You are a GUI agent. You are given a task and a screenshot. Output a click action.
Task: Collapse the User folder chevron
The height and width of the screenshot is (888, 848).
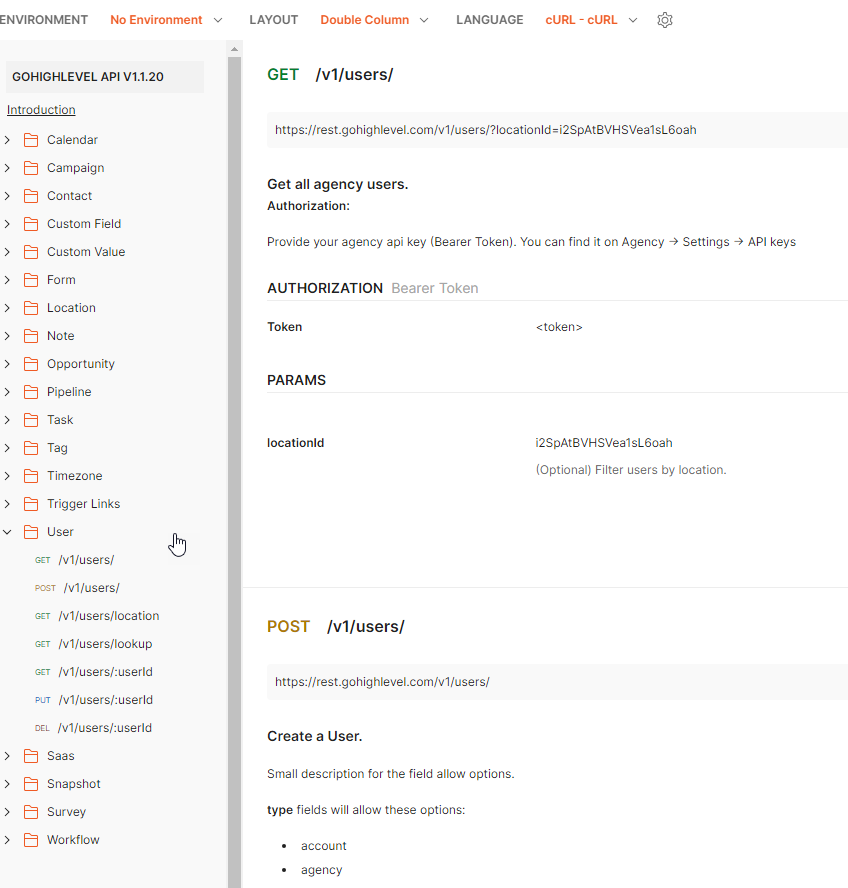[7, 532]
